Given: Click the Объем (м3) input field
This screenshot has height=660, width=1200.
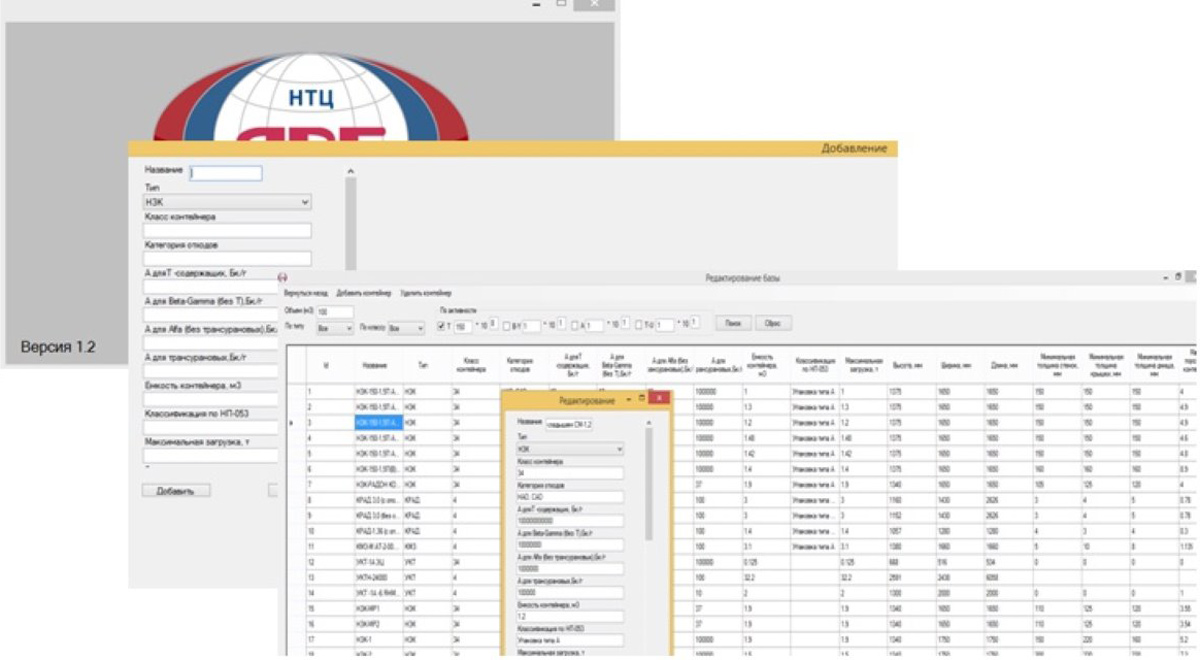Looking at the screenshot, I should pos(334,312).
